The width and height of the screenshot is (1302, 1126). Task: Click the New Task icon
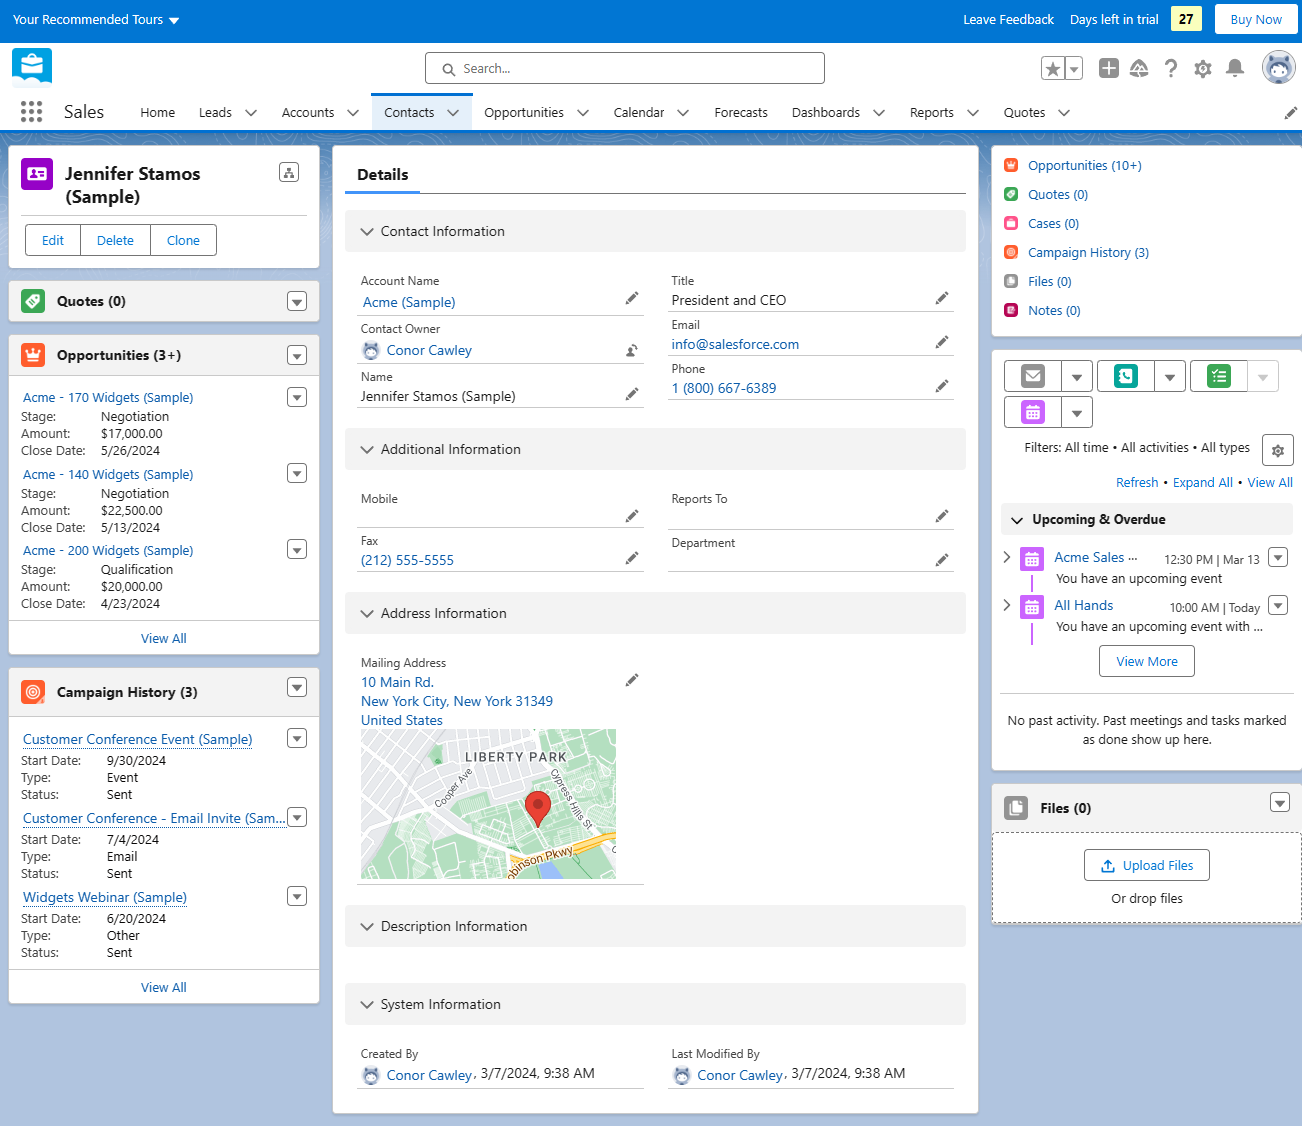coord(1219,376)
